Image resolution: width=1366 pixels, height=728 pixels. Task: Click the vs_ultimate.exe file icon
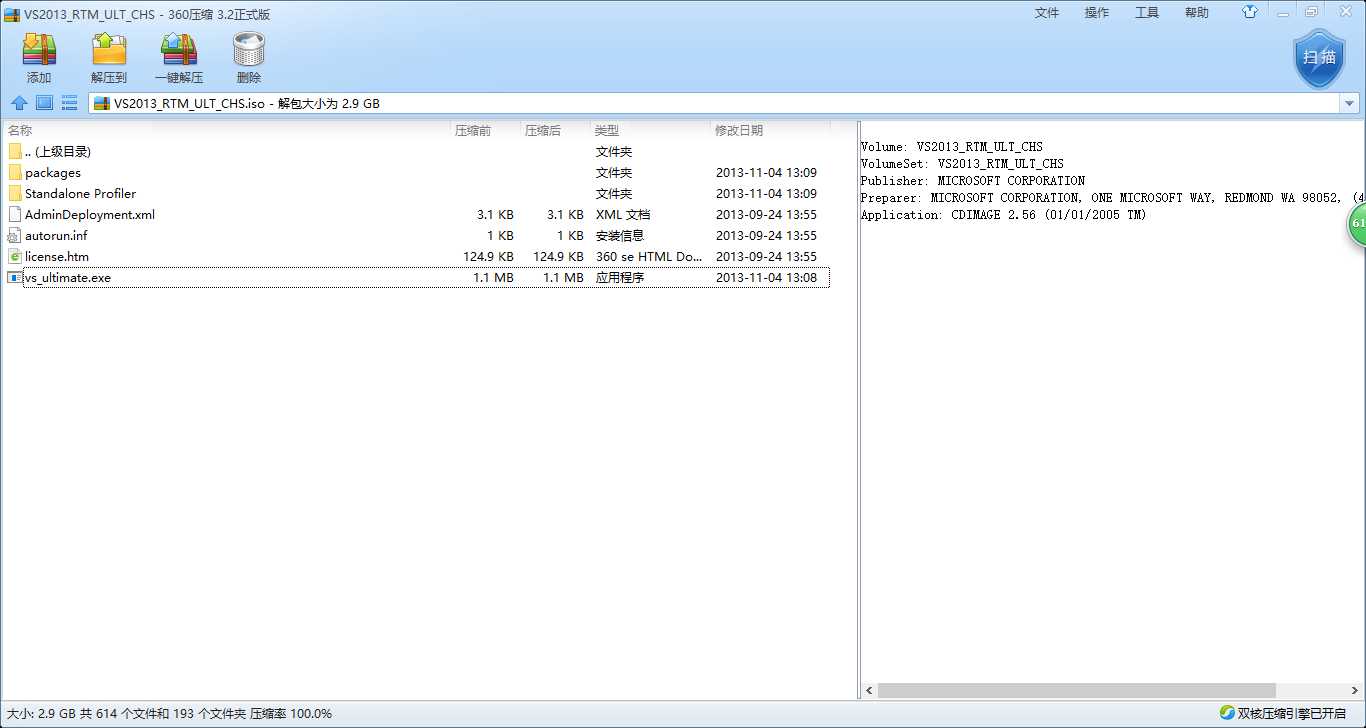[14, 277]
